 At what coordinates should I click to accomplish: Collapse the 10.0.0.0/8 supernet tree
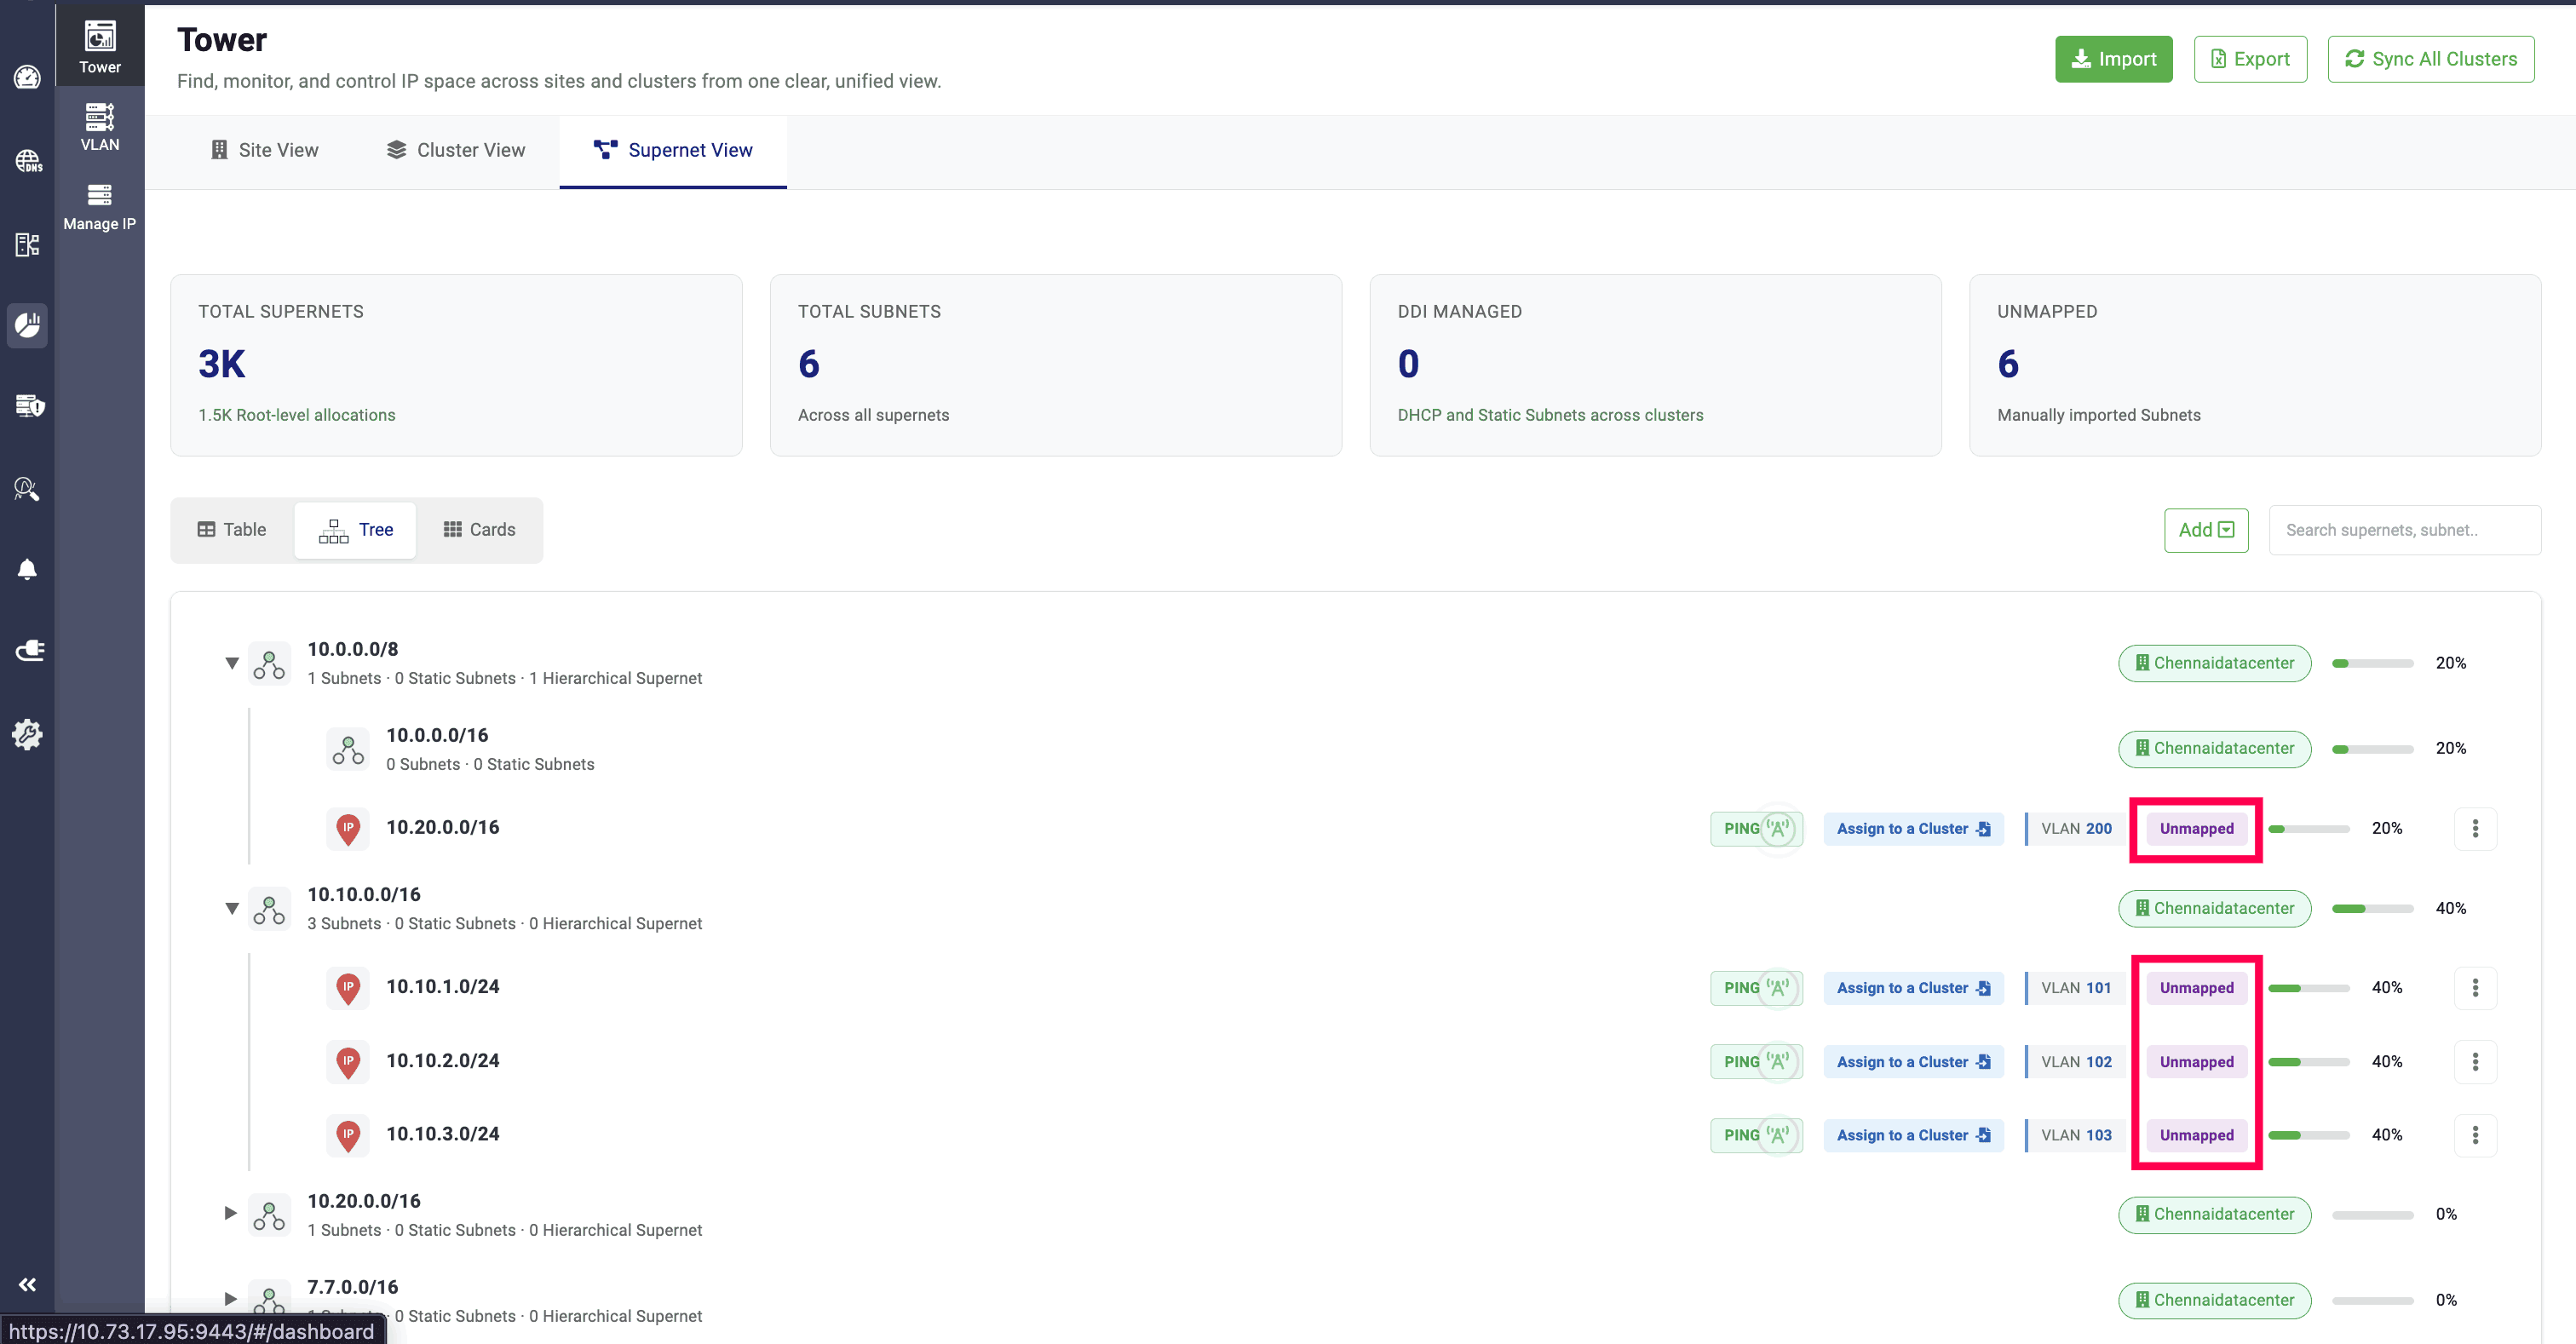[231, 662]
